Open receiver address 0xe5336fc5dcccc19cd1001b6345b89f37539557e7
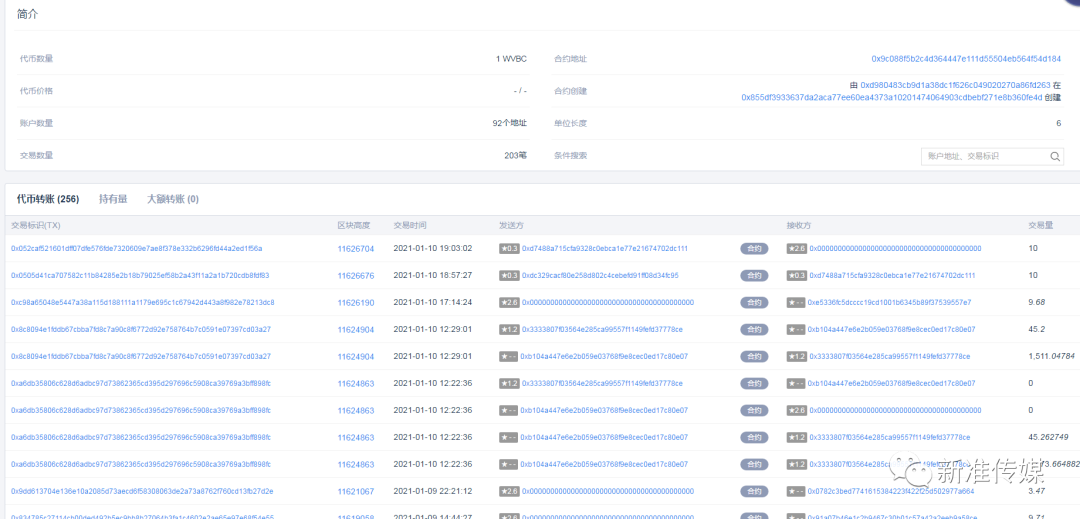The width and height of the screenshot is (1080, 519). coord(890,302)
